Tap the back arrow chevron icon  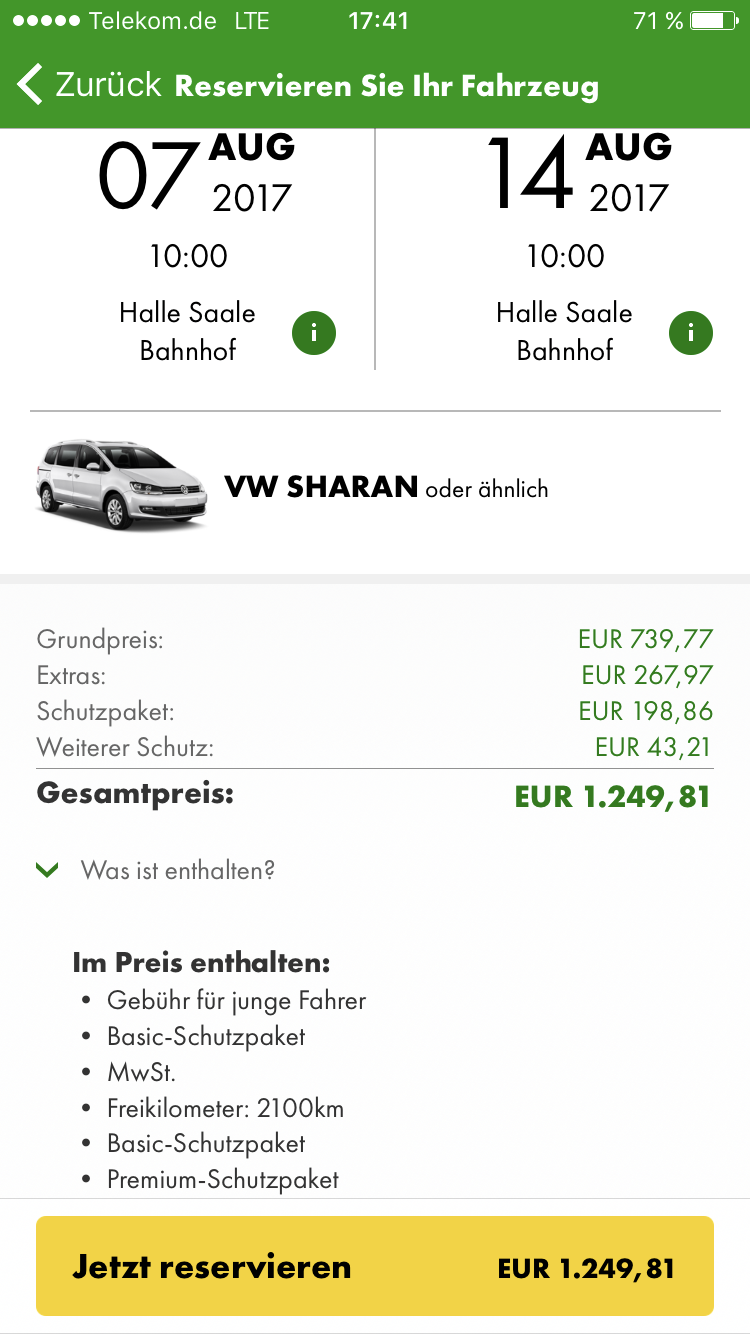[x=31, y=85]
